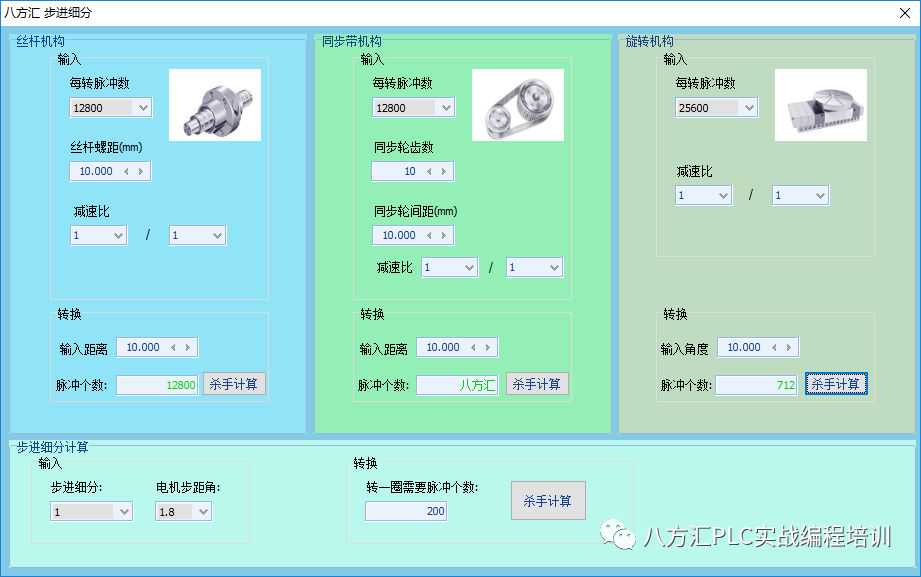This screenshot has height=577, width=921.
Task: Click the 输入距离 field in 丝杆机构 panel
Action: [140, 348]
